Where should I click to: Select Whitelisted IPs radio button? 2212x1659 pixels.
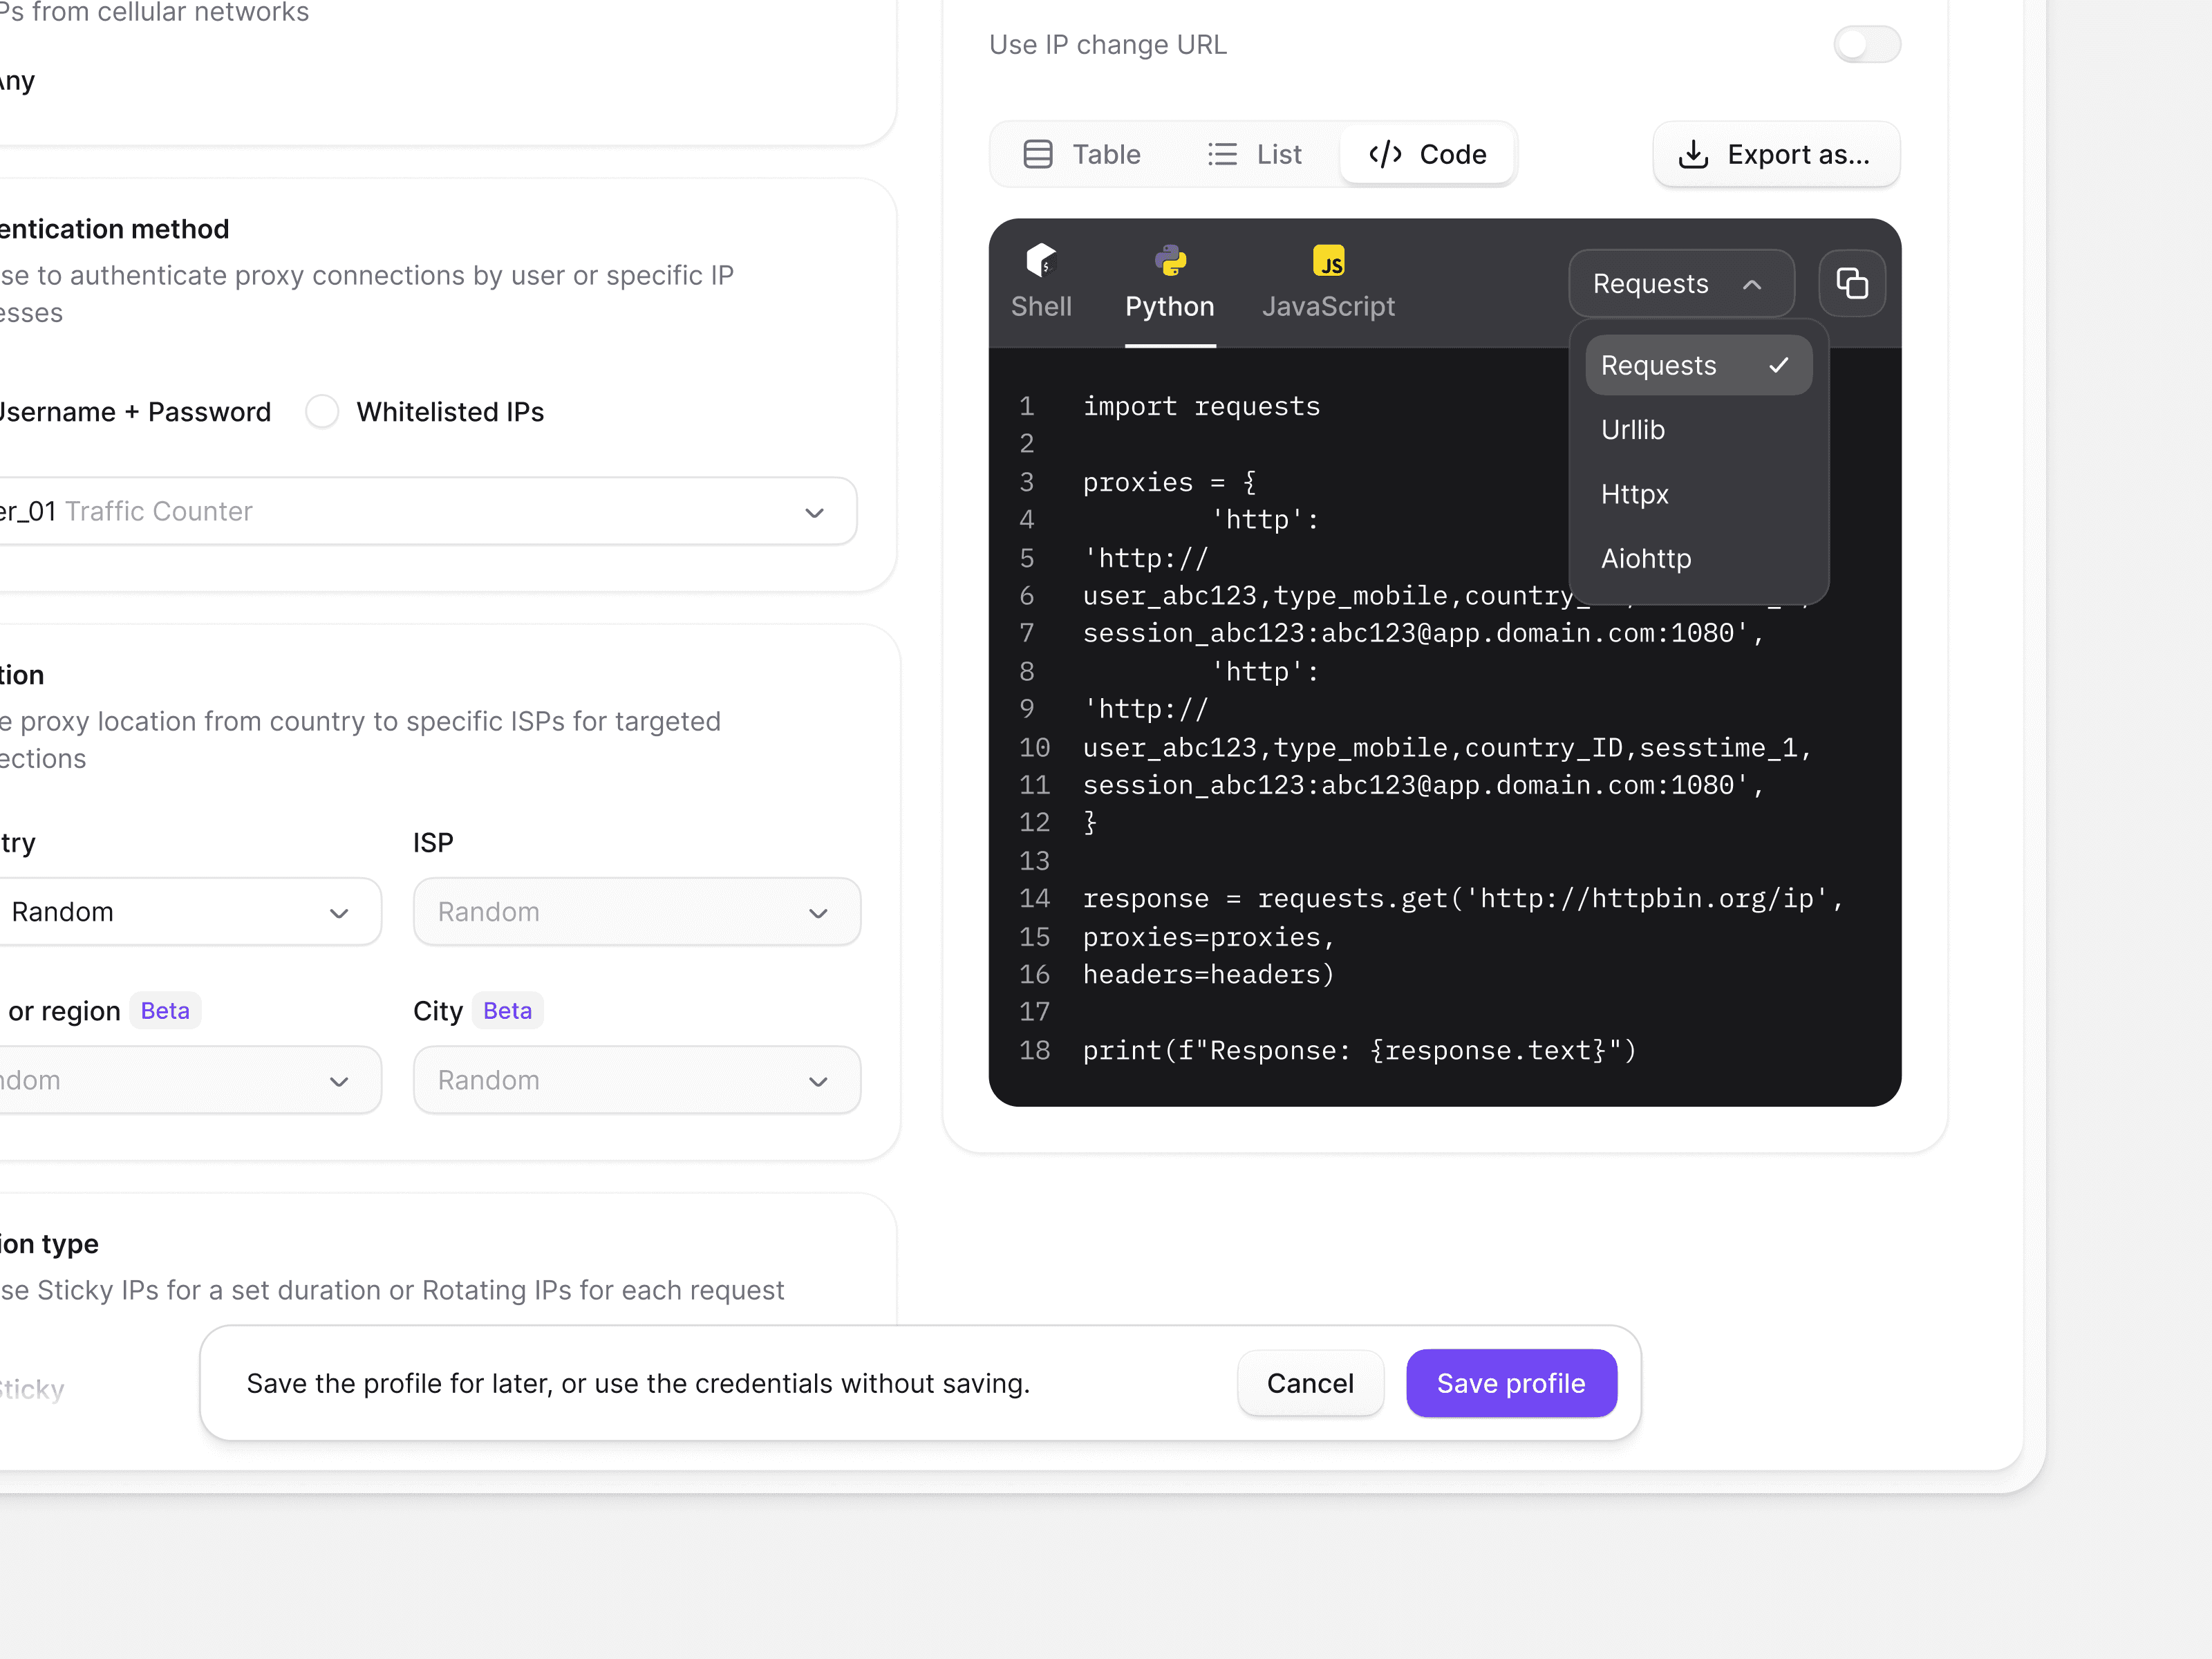pos(322,411)
